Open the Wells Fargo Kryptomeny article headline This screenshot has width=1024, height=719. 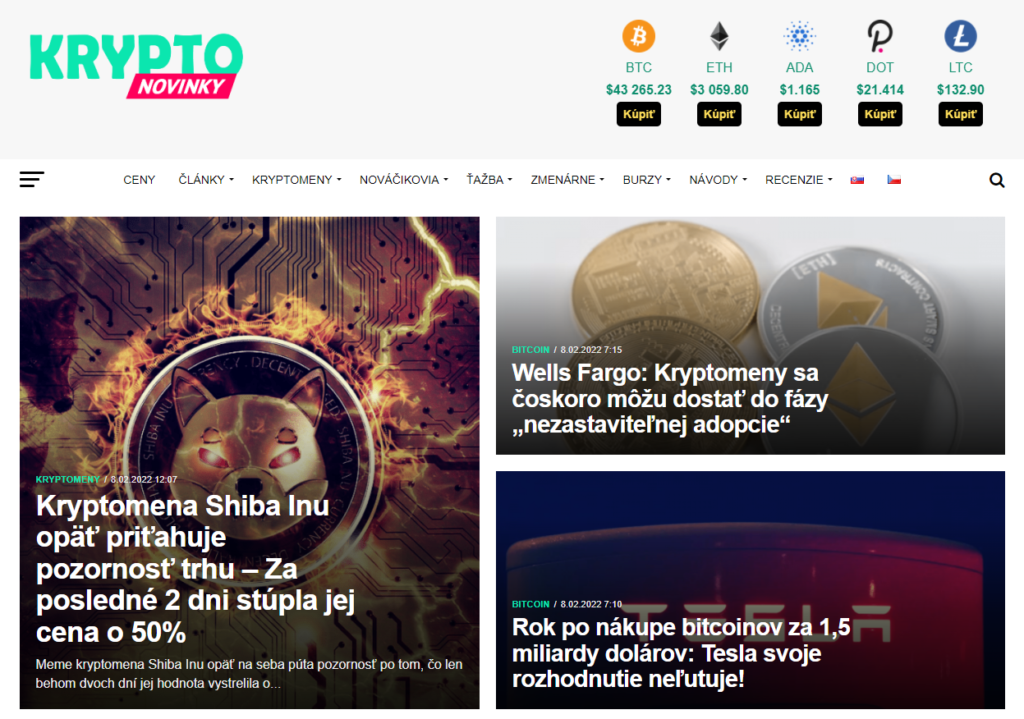pyautogui.click(x=669, y=398)
